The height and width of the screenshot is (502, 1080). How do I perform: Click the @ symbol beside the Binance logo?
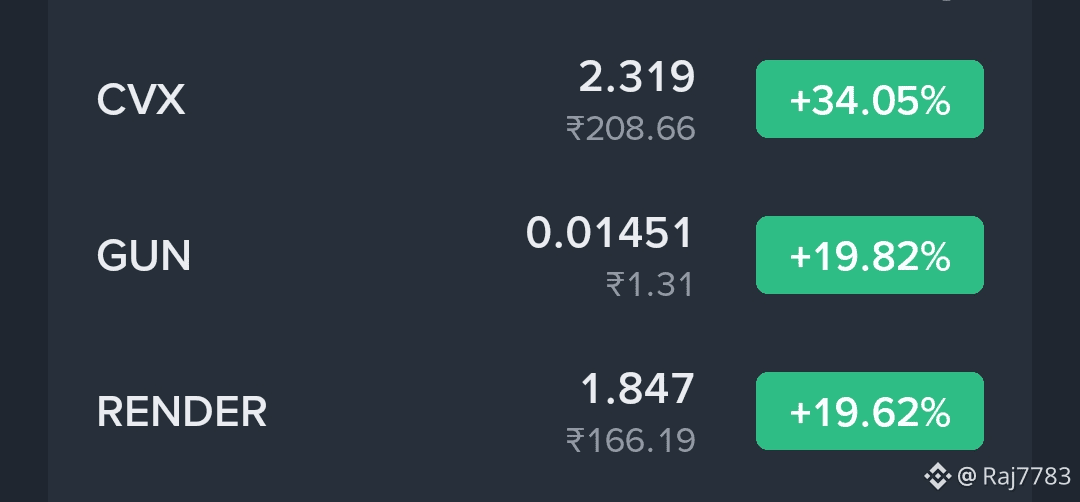pyautogui.click(x=966, y=476)
